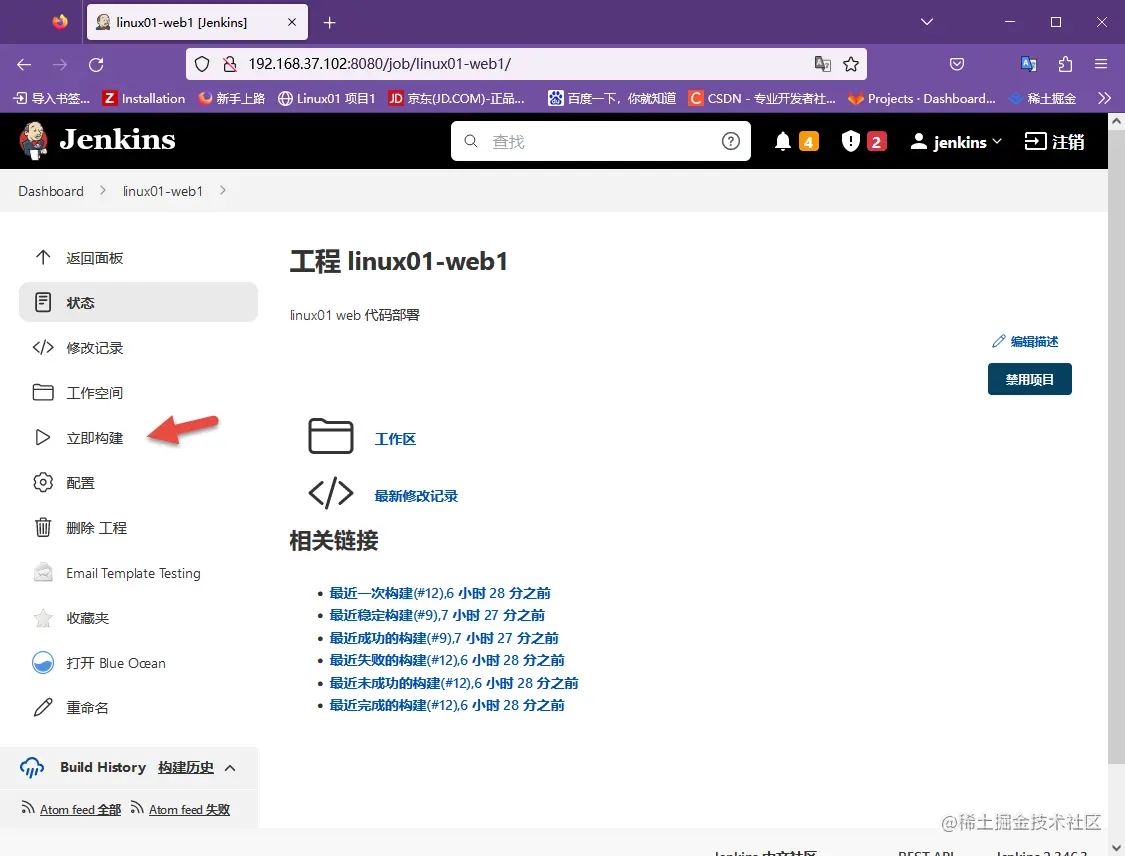
Task: Click the folder icon beside 工作空间
Action: coord(43,392)
